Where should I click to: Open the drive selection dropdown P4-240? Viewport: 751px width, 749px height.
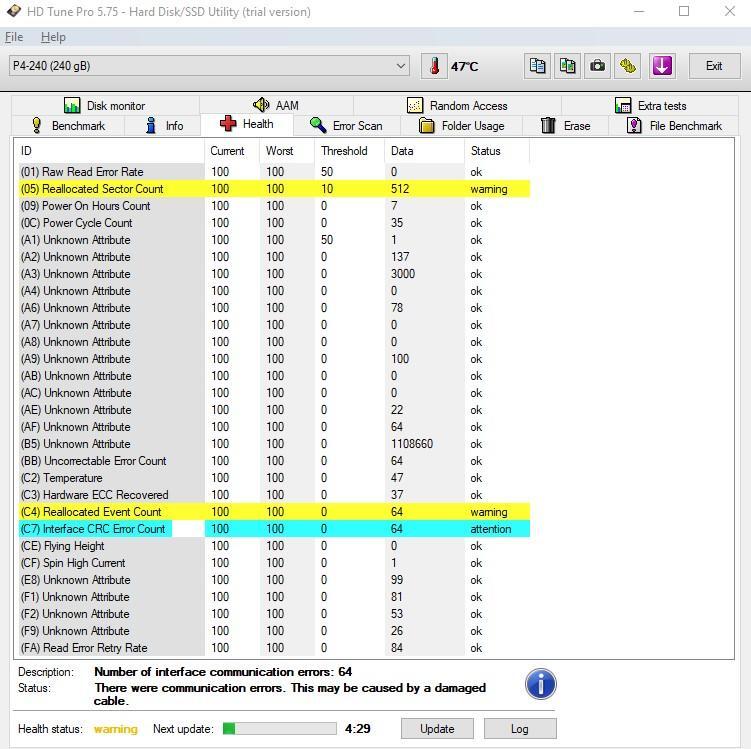(209, 66)
